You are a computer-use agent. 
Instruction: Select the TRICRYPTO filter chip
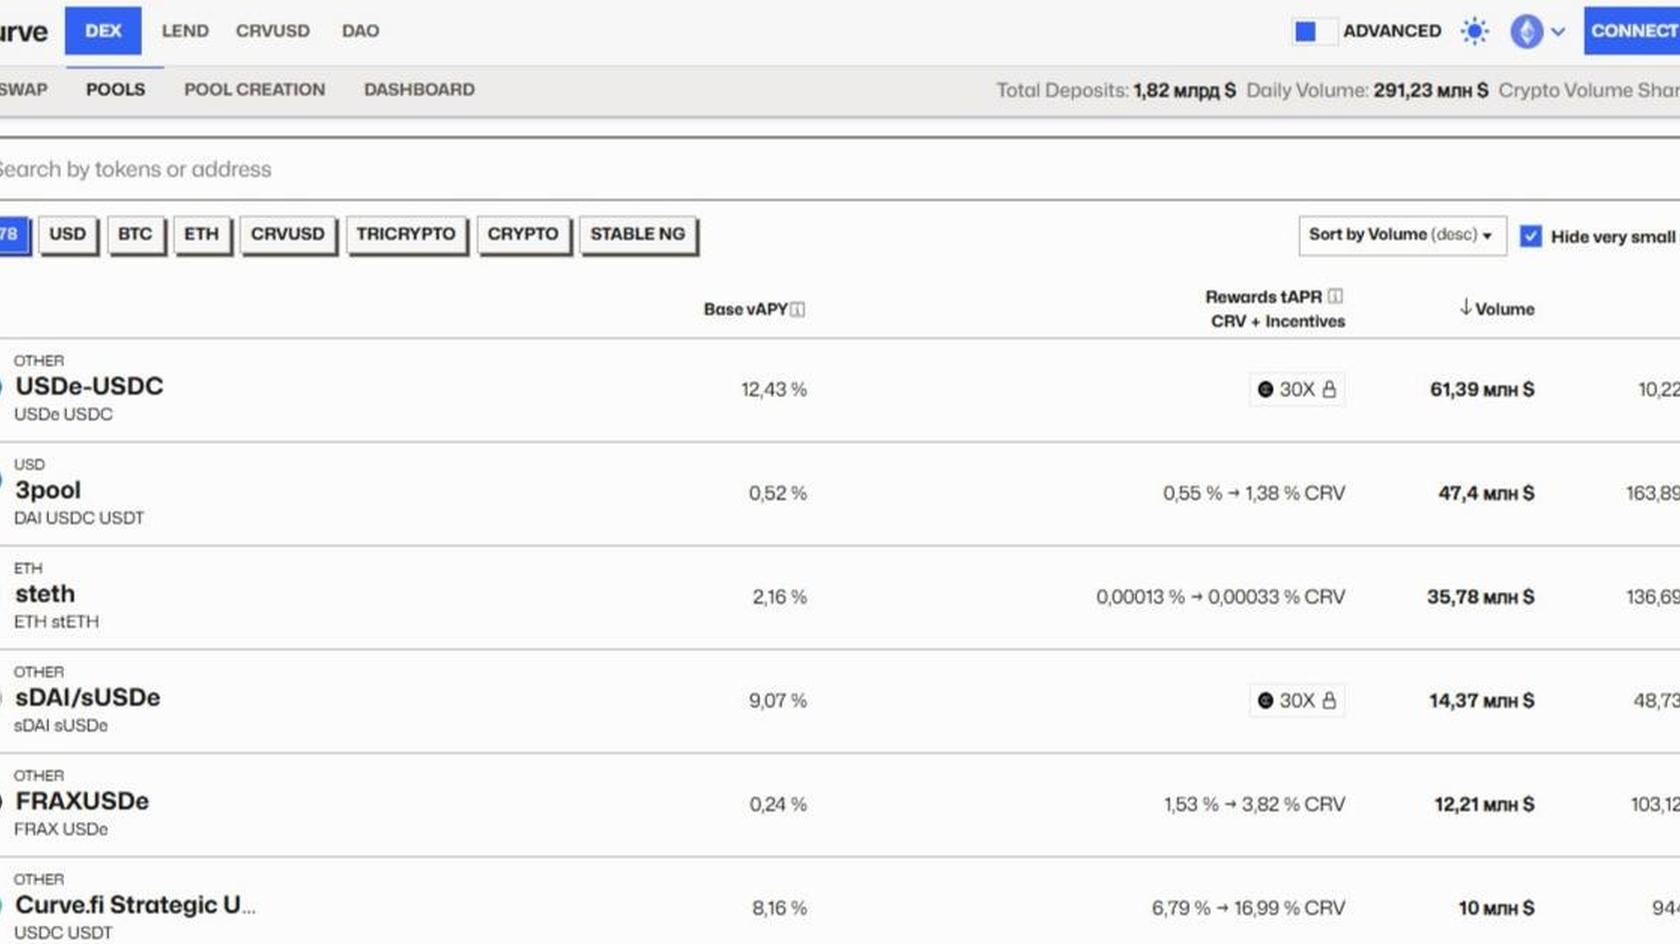click(x=407, y=234)
